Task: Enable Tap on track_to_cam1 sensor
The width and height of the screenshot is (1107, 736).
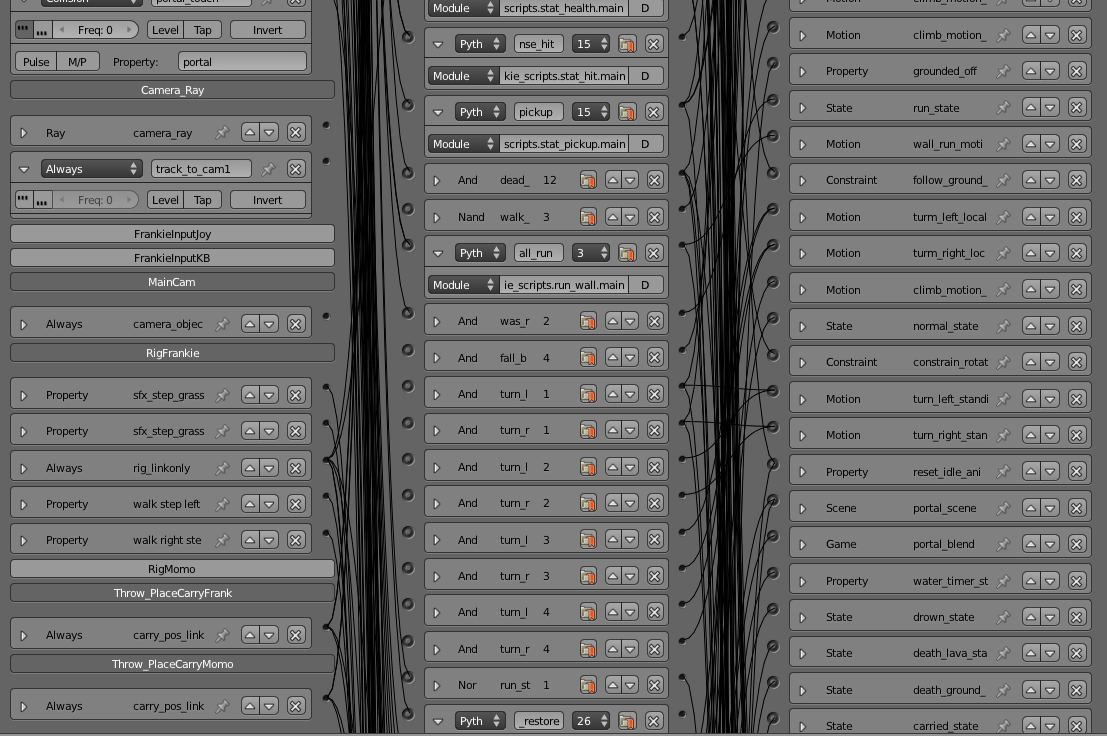Action: [203, 200]
